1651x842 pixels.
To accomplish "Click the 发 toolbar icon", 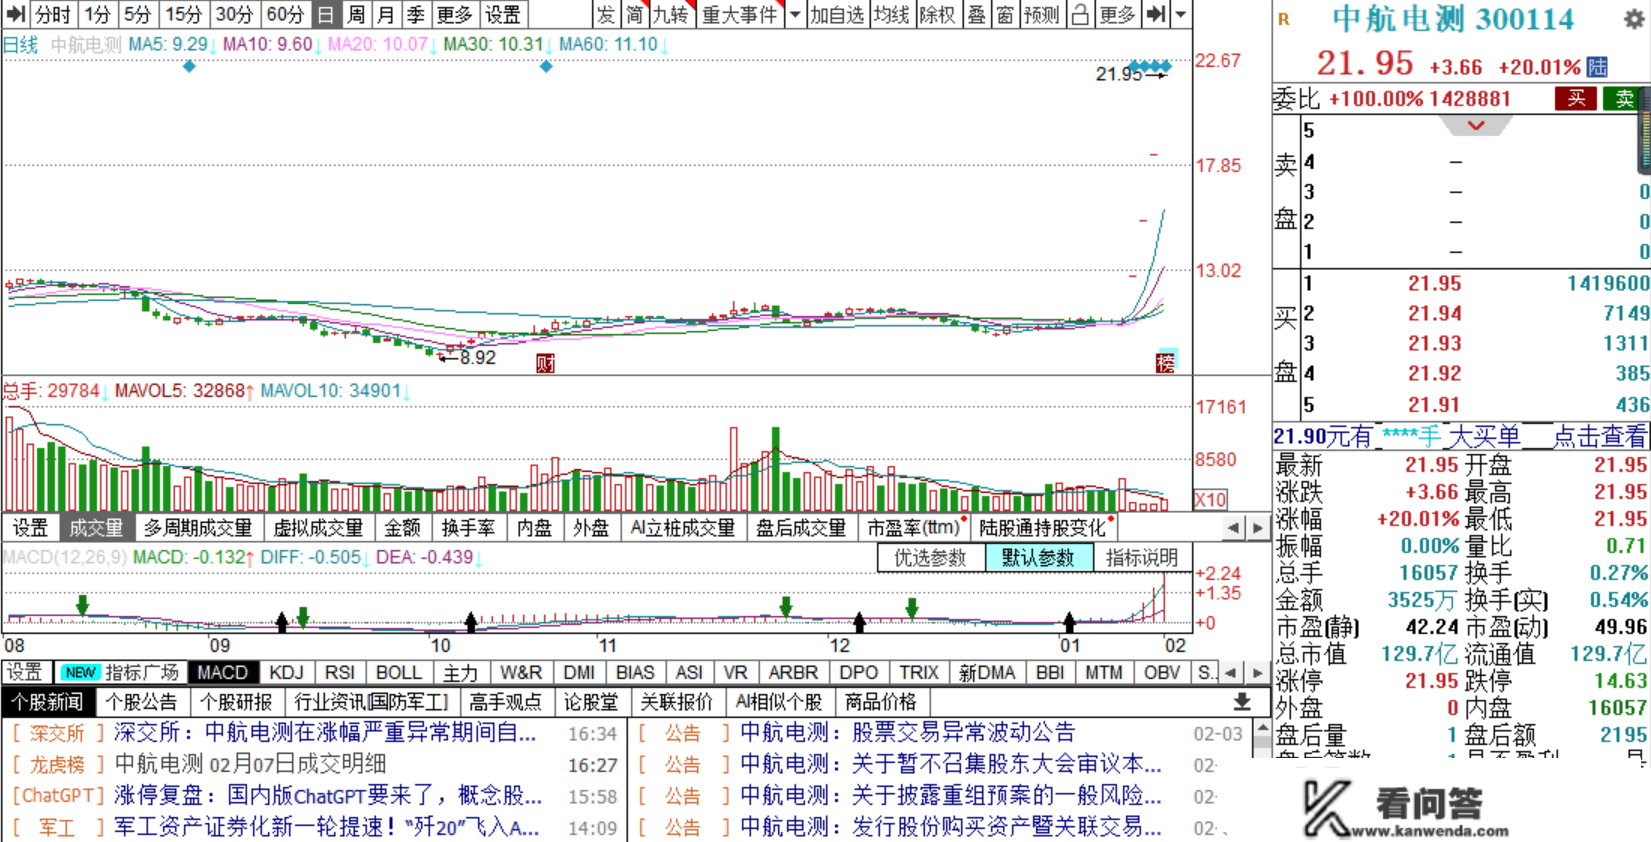I will coord(605,14).
